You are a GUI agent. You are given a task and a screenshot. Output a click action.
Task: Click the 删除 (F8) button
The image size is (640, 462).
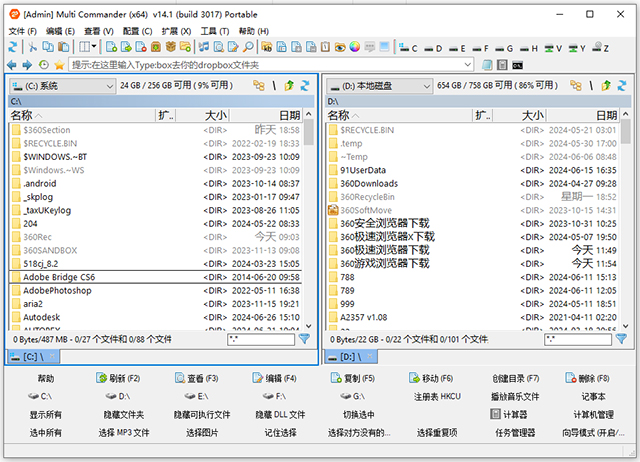tap(587, 378)
